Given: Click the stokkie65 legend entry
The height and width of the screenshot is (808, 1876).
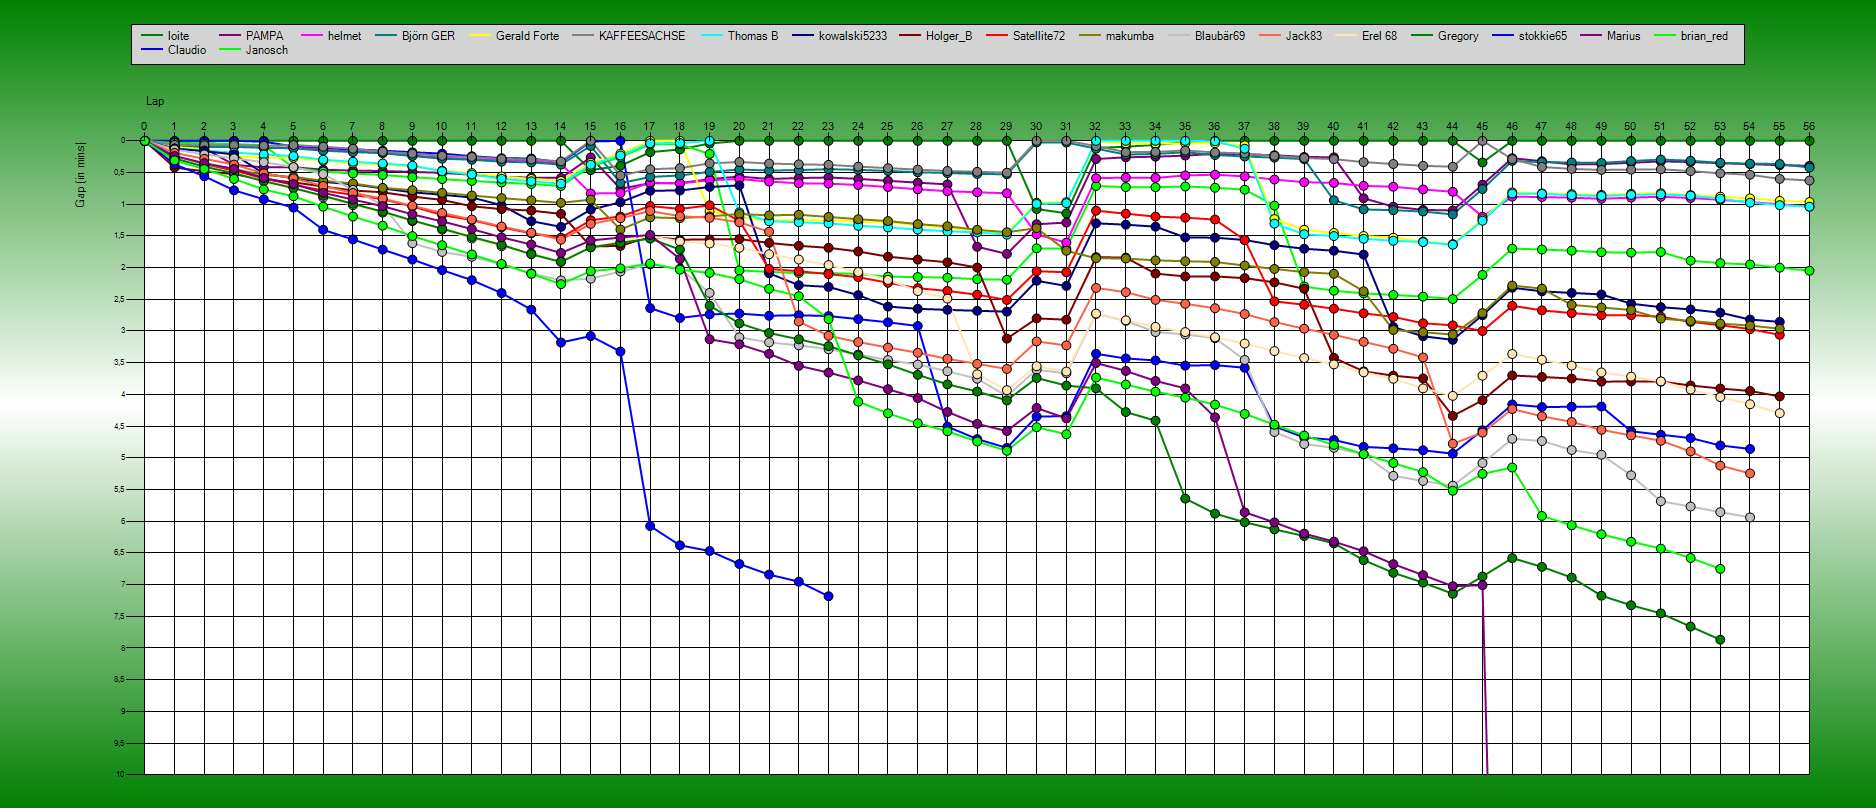Looking at the screenshot, I should point(1542,36).
